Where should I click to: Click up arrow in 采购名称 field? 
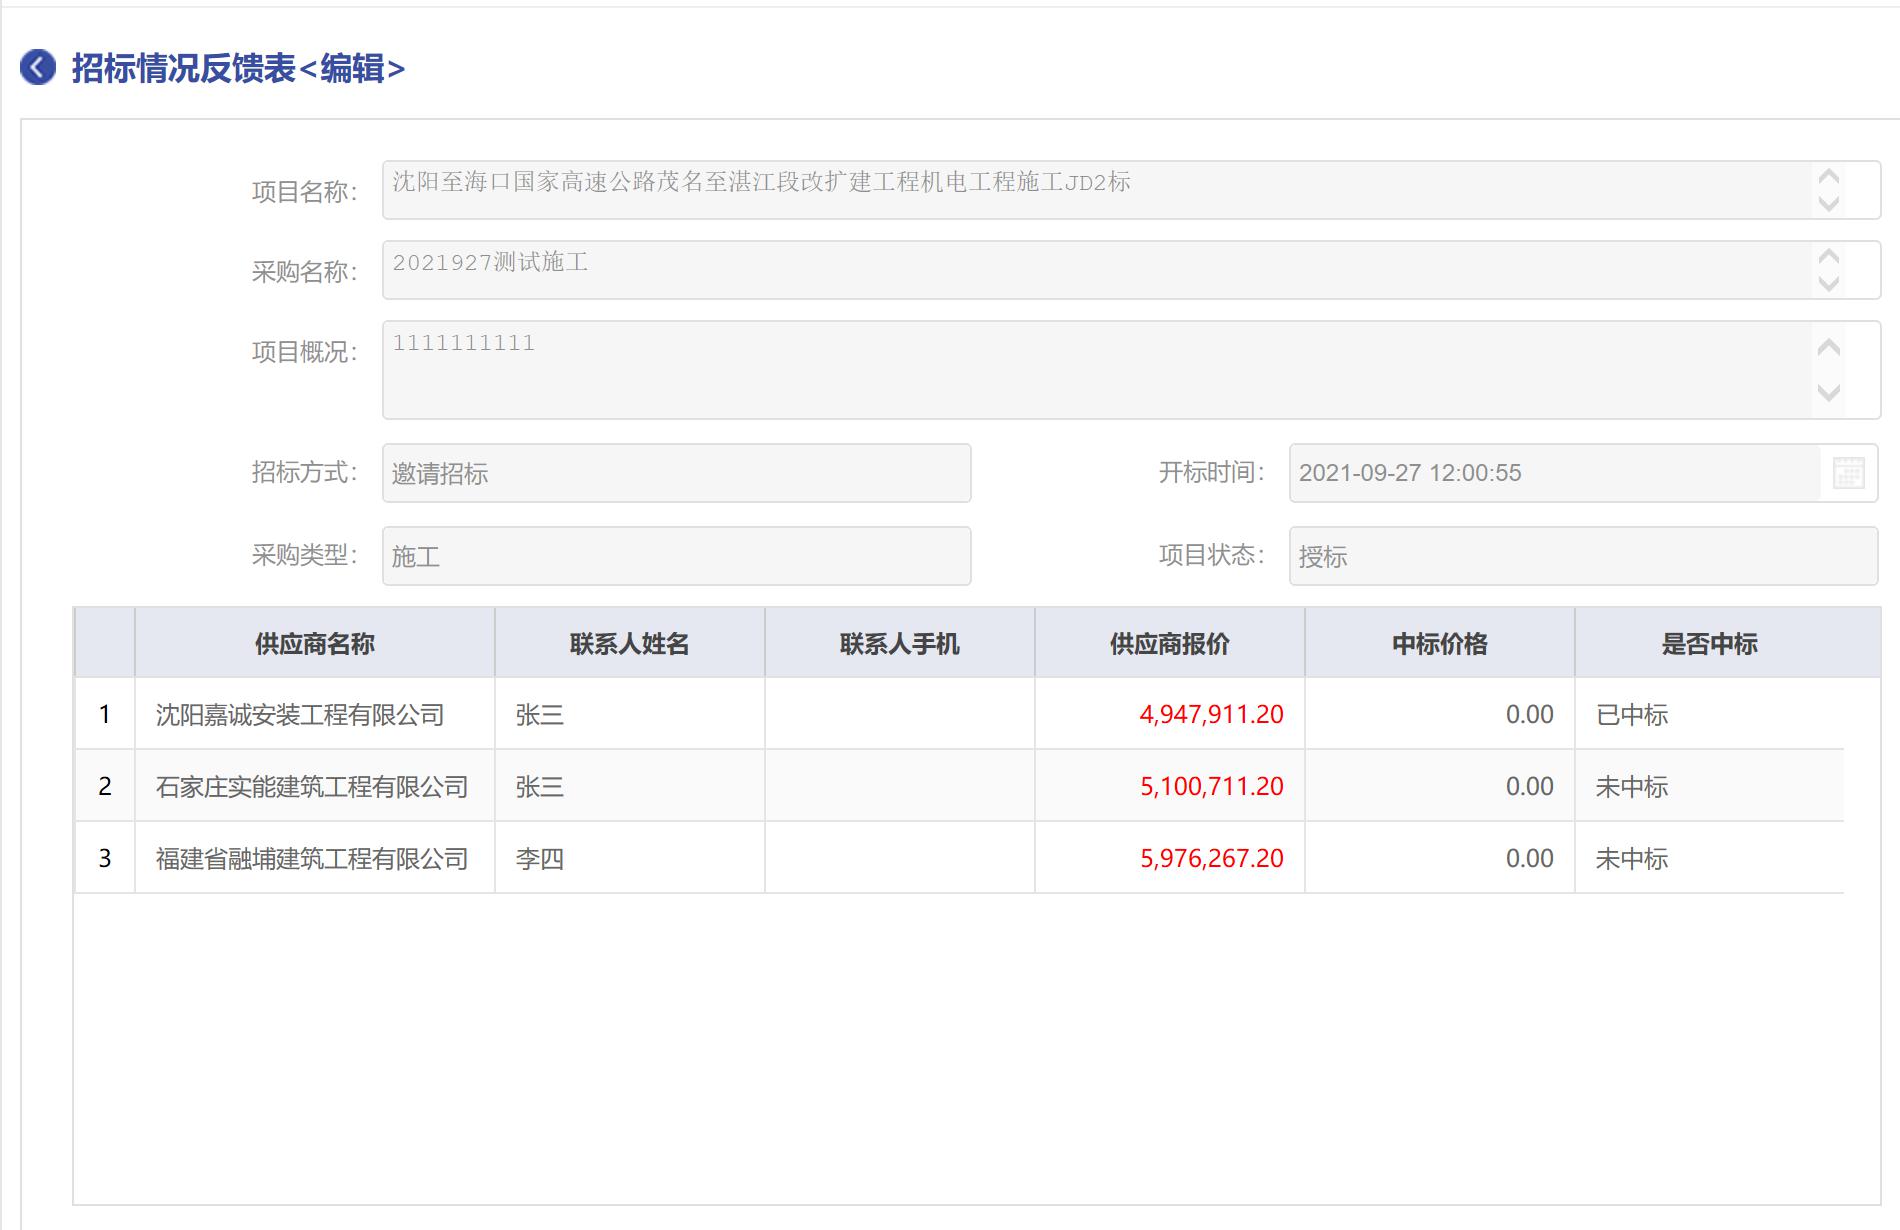(x=1828, y=257)
